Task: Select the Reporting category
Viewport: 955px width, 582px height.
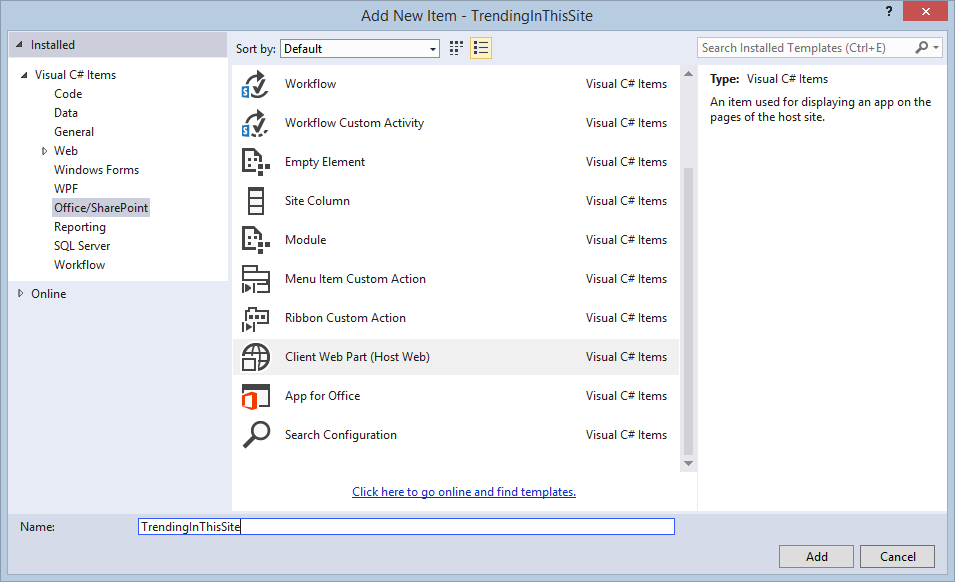Action: click(x=80, y=227)
